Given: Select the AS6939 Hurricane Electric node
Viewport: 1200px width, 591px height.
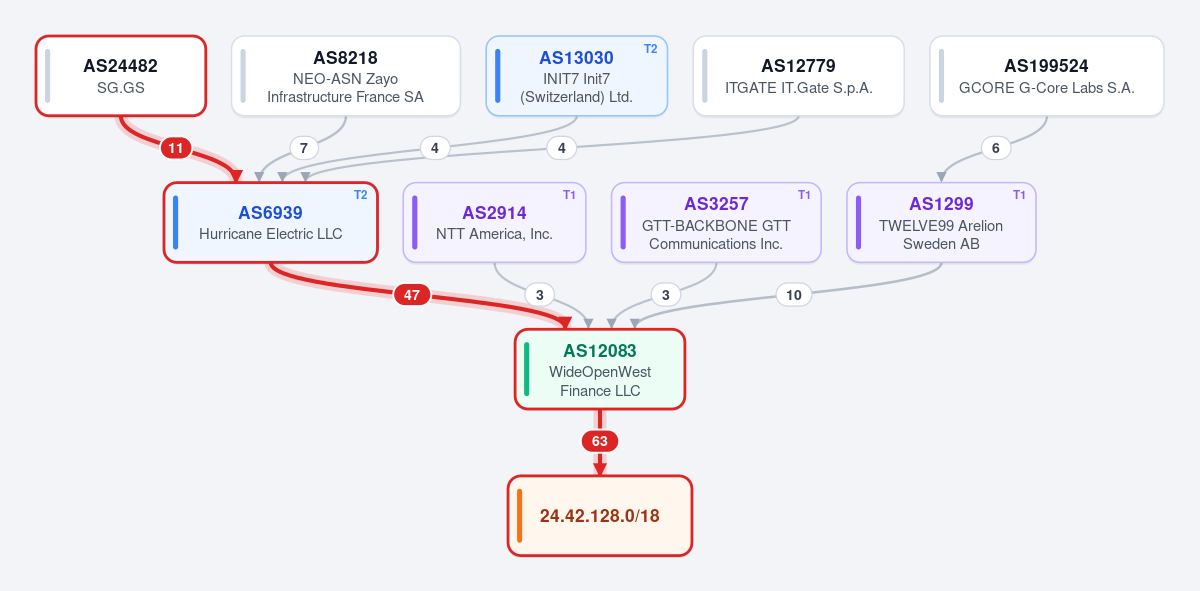Looking at the screenshot, I should [271, 222].
